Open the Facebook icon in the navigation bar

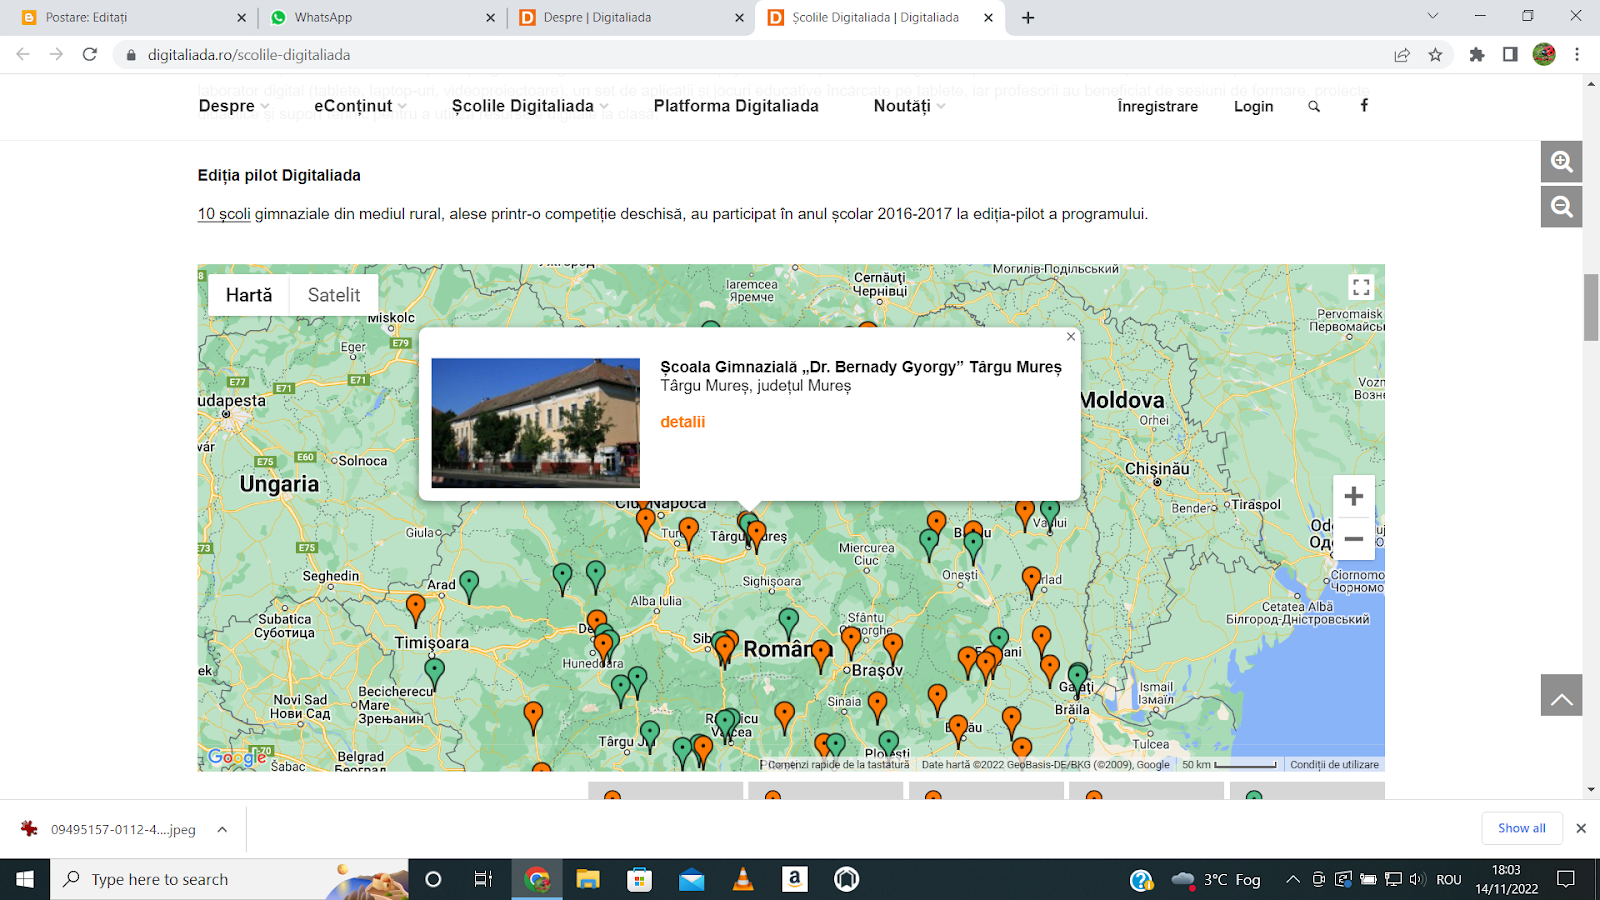pos(1364,105)
